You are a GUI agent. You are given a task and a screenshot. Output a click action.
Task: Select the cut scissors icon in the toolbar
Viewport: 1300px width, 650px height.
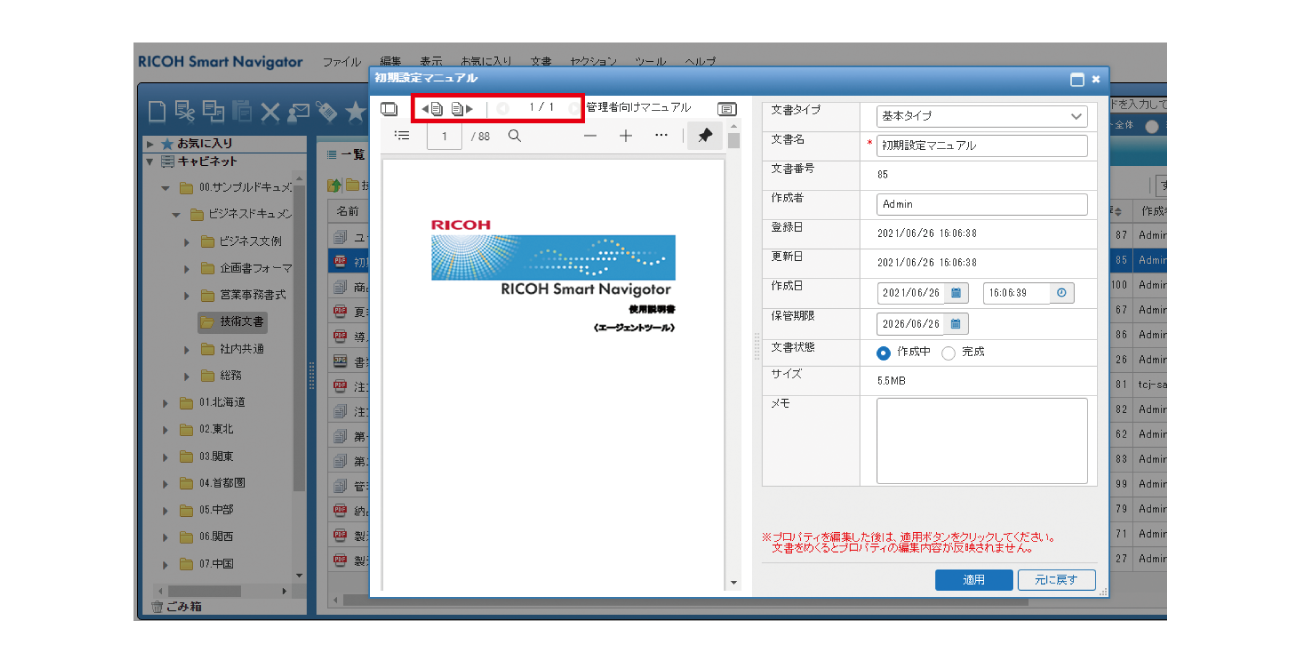pos(185,111)
